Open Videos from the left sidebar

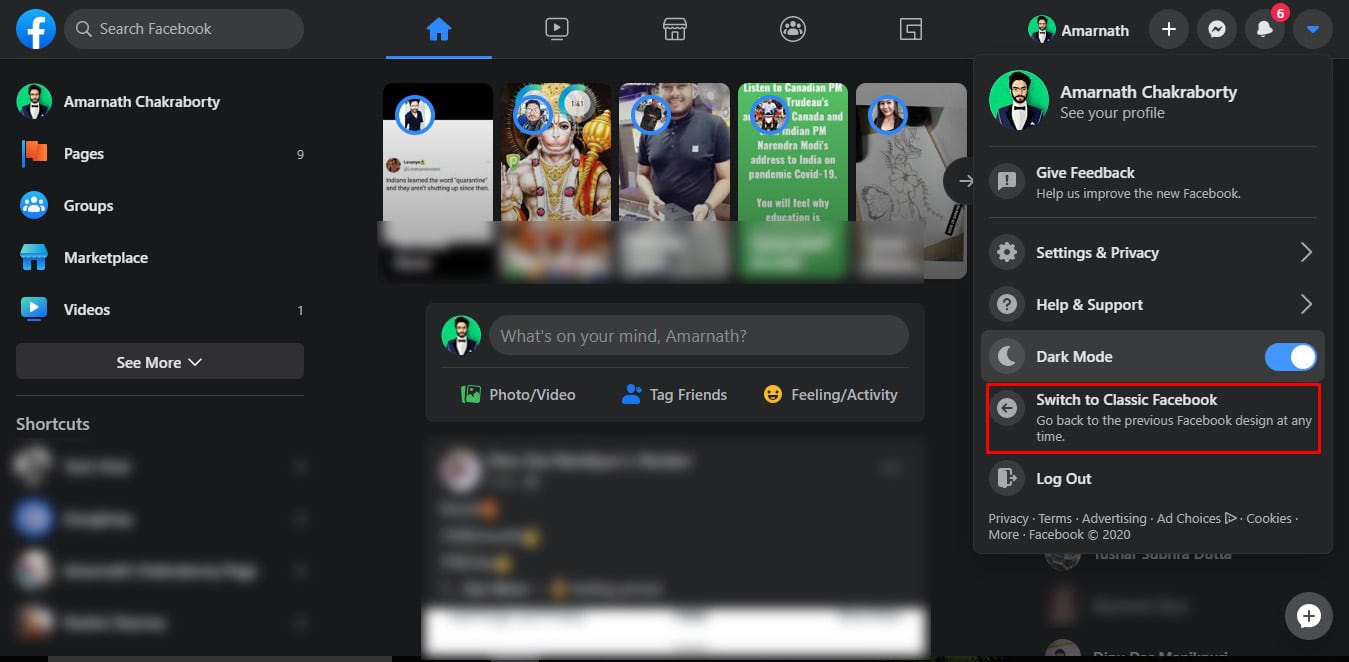coord(160,310)
